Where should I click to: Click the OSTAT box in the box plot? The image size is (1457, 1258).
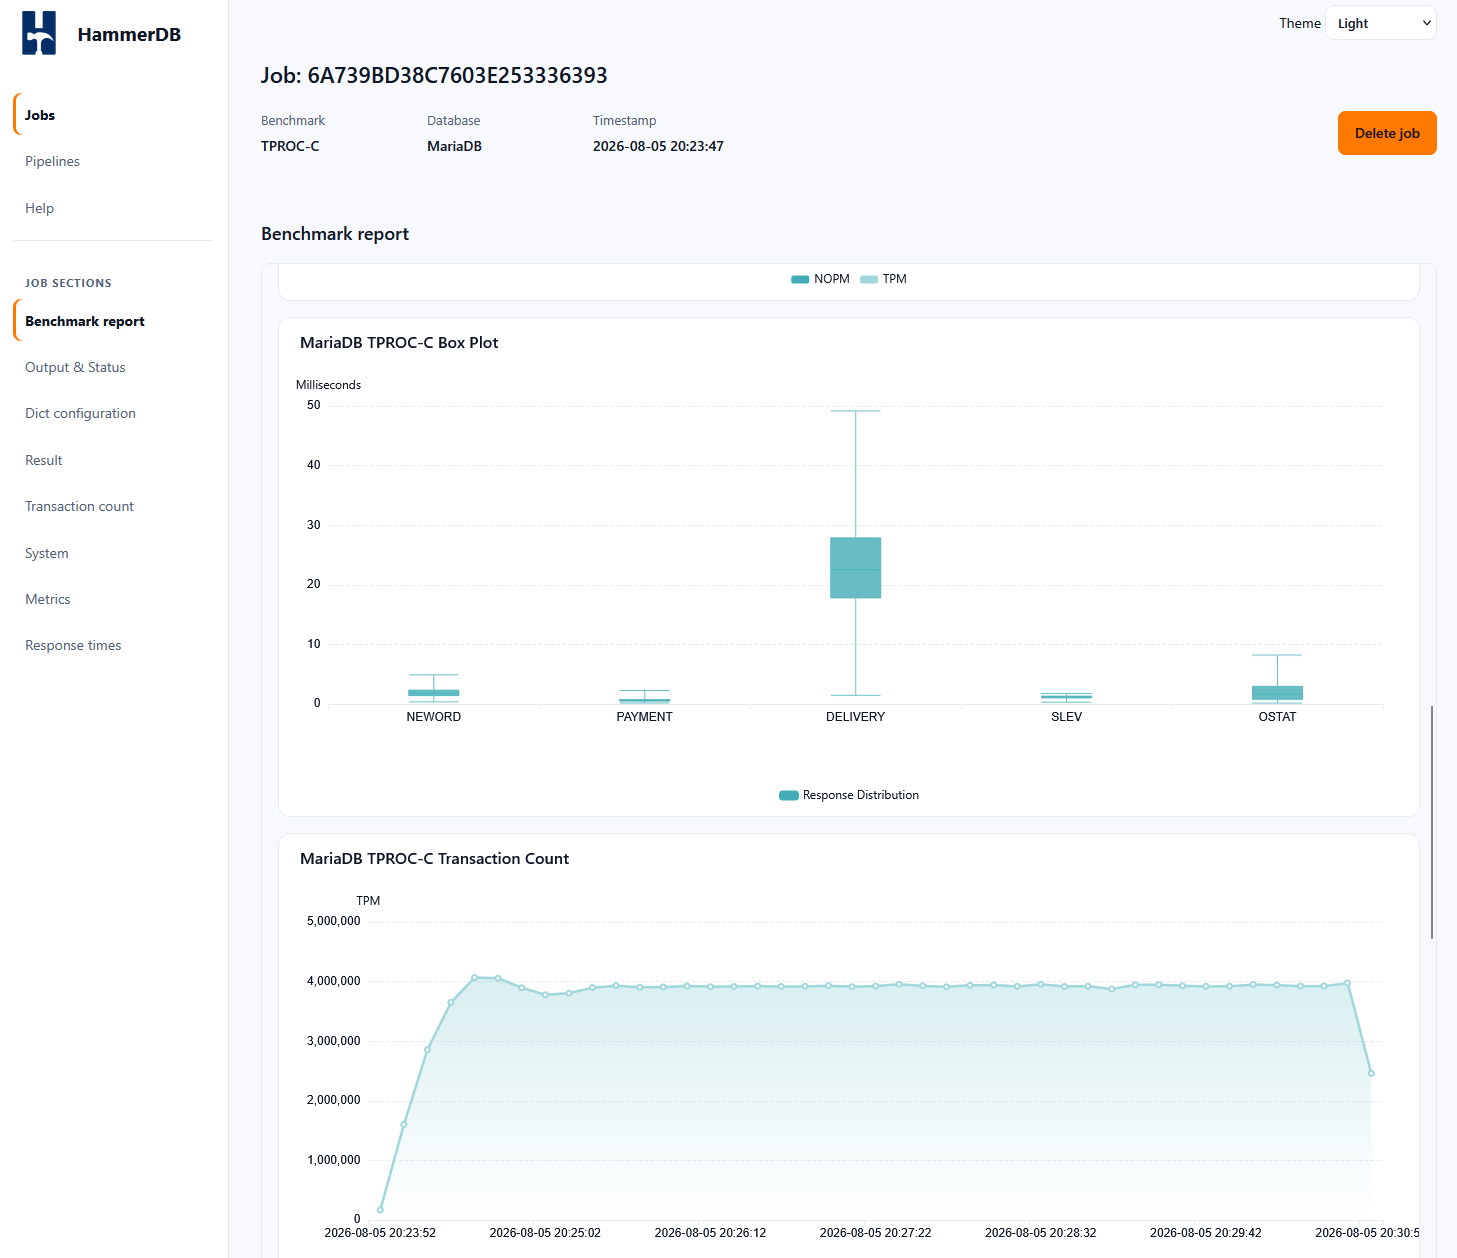pyautogui.click(x=1277, y=693)
